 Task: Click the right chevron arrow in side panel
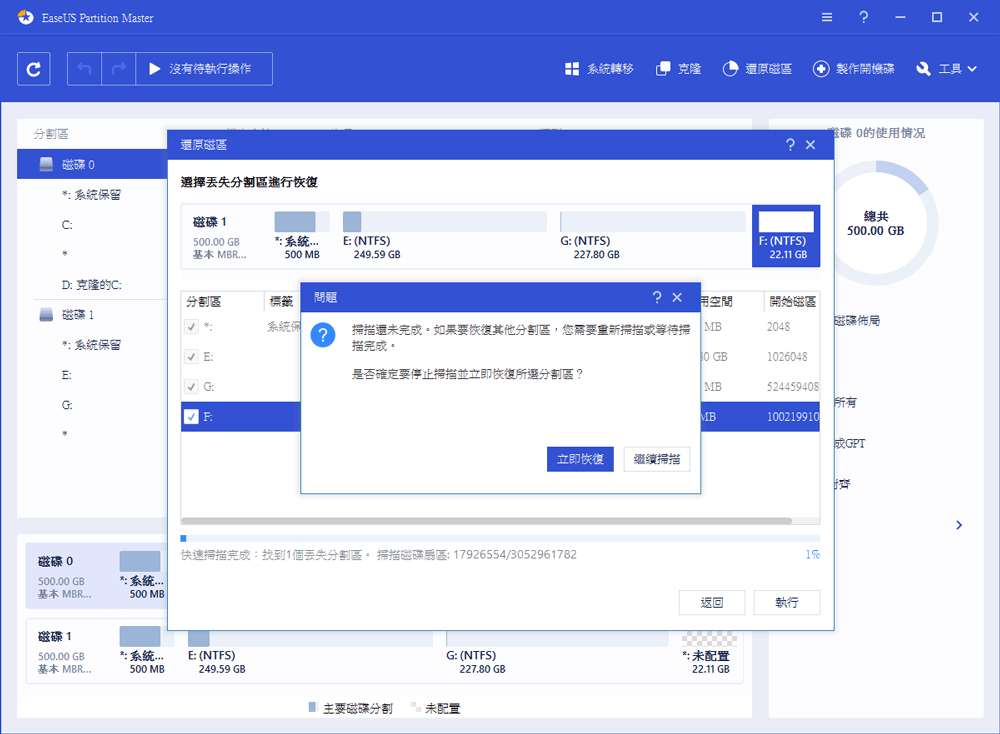click(x=959, y=525)
